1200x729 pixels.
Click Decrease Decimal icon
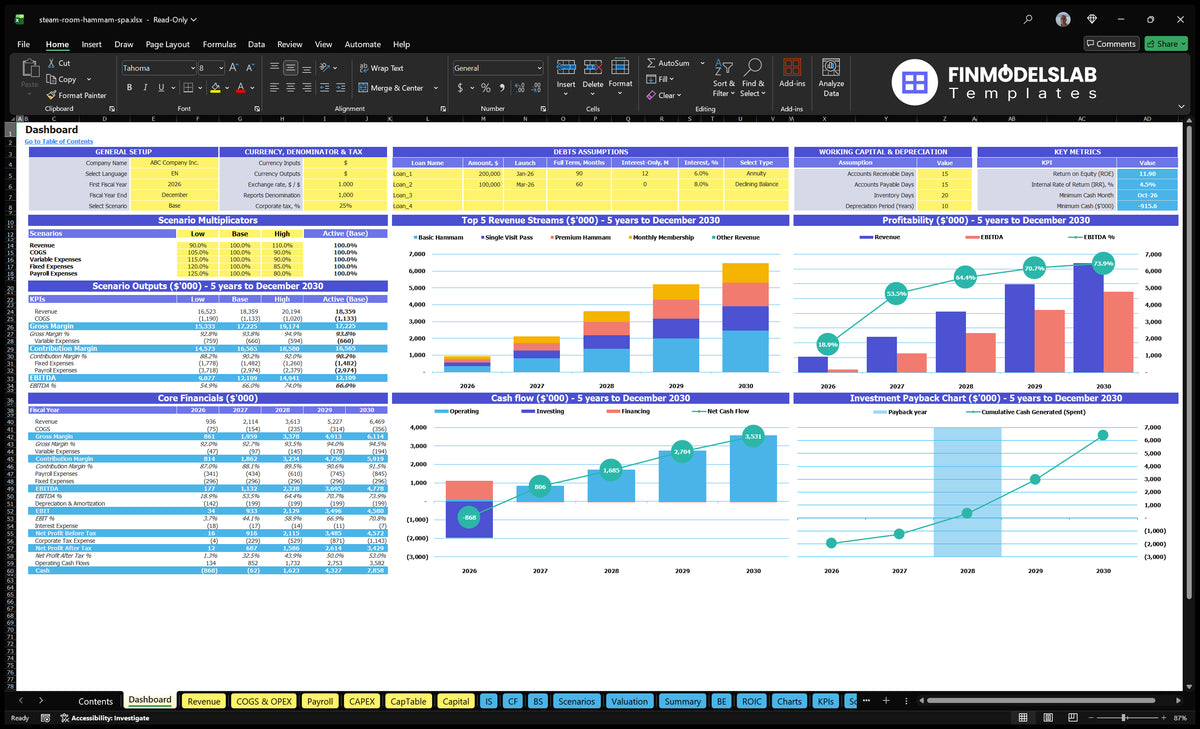pyautogui.click(x=537, y=88)
